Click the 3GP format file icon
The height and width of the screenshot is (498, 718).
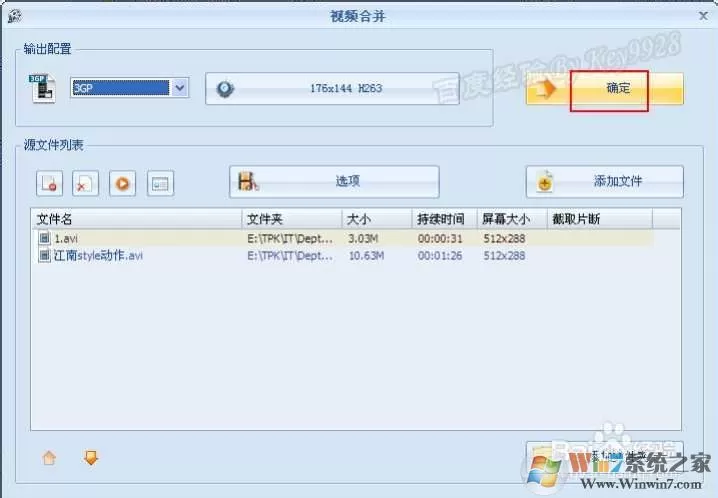click(42, 88)
